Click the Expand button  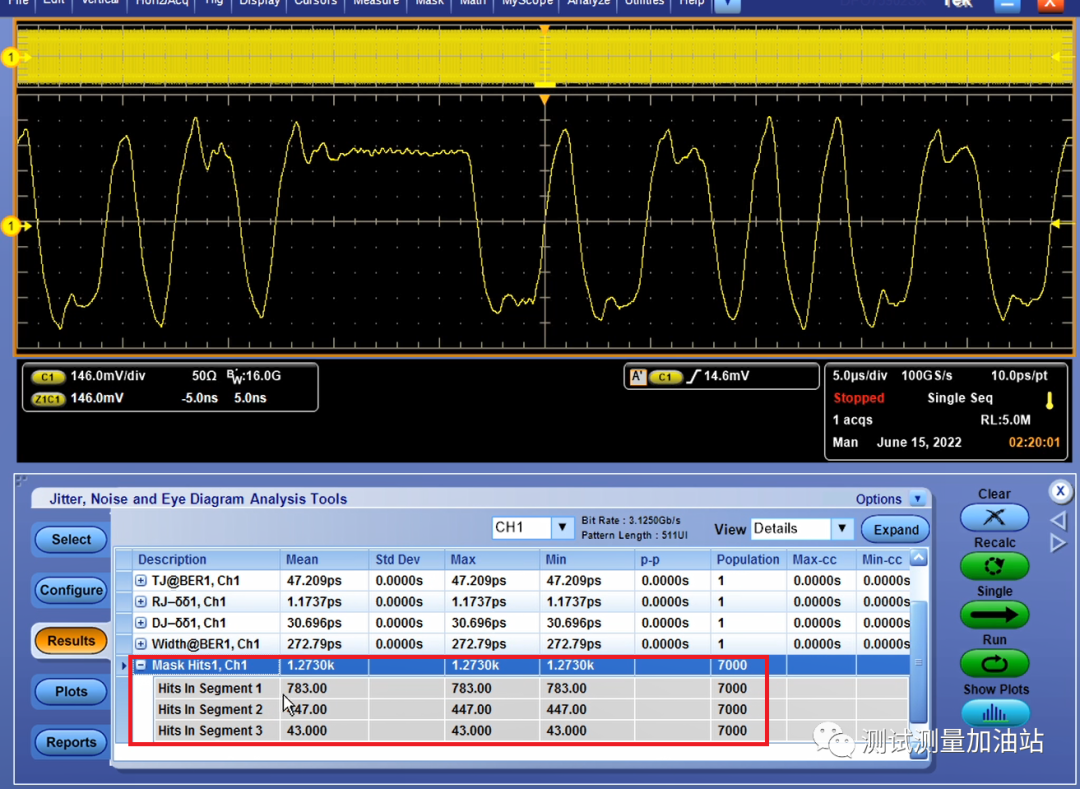coord(895,530)
